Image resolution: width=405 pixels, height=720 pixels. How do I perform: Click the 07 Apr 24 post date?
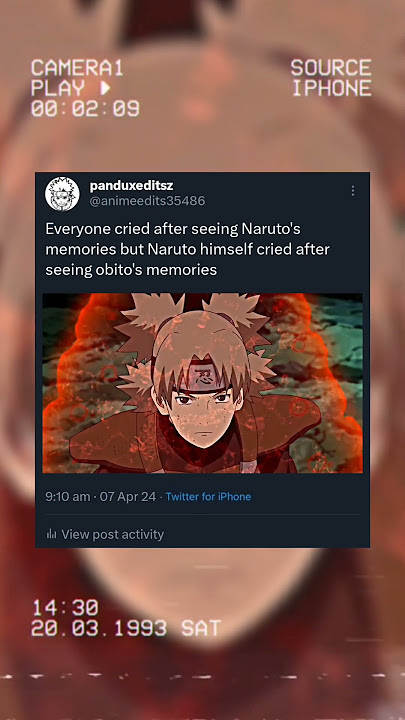point(128,496)
